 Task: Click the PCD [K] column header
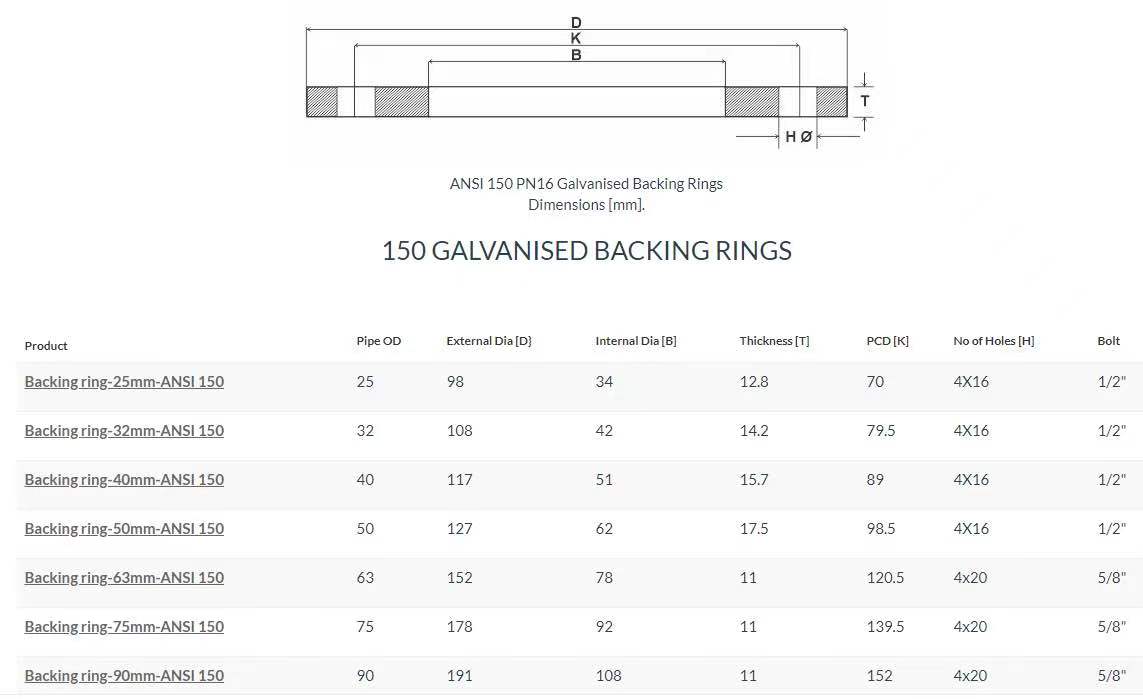click(x=887, y=340)
